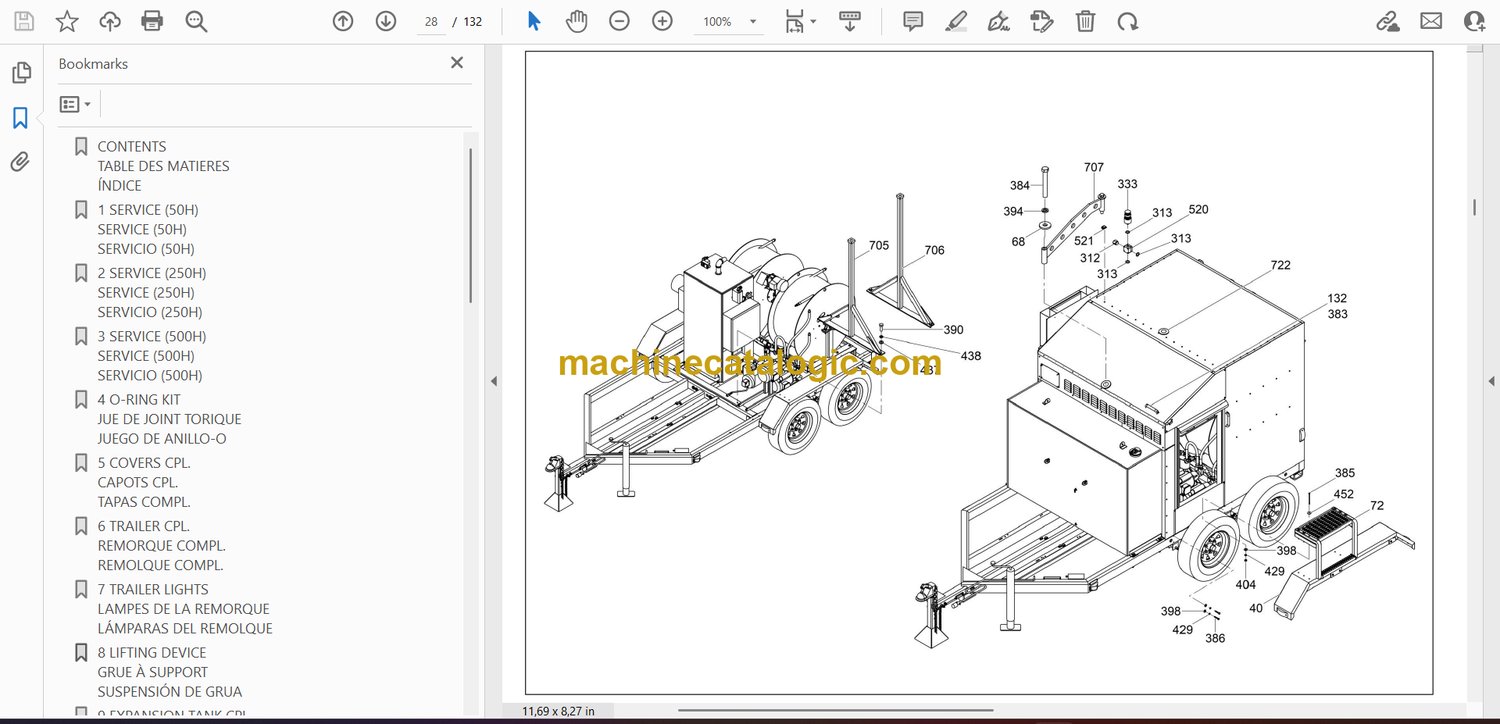1500x724 pixels.
Task: Toggle the Bookmarks panel icon in sidebar
Action: (20, 118)
